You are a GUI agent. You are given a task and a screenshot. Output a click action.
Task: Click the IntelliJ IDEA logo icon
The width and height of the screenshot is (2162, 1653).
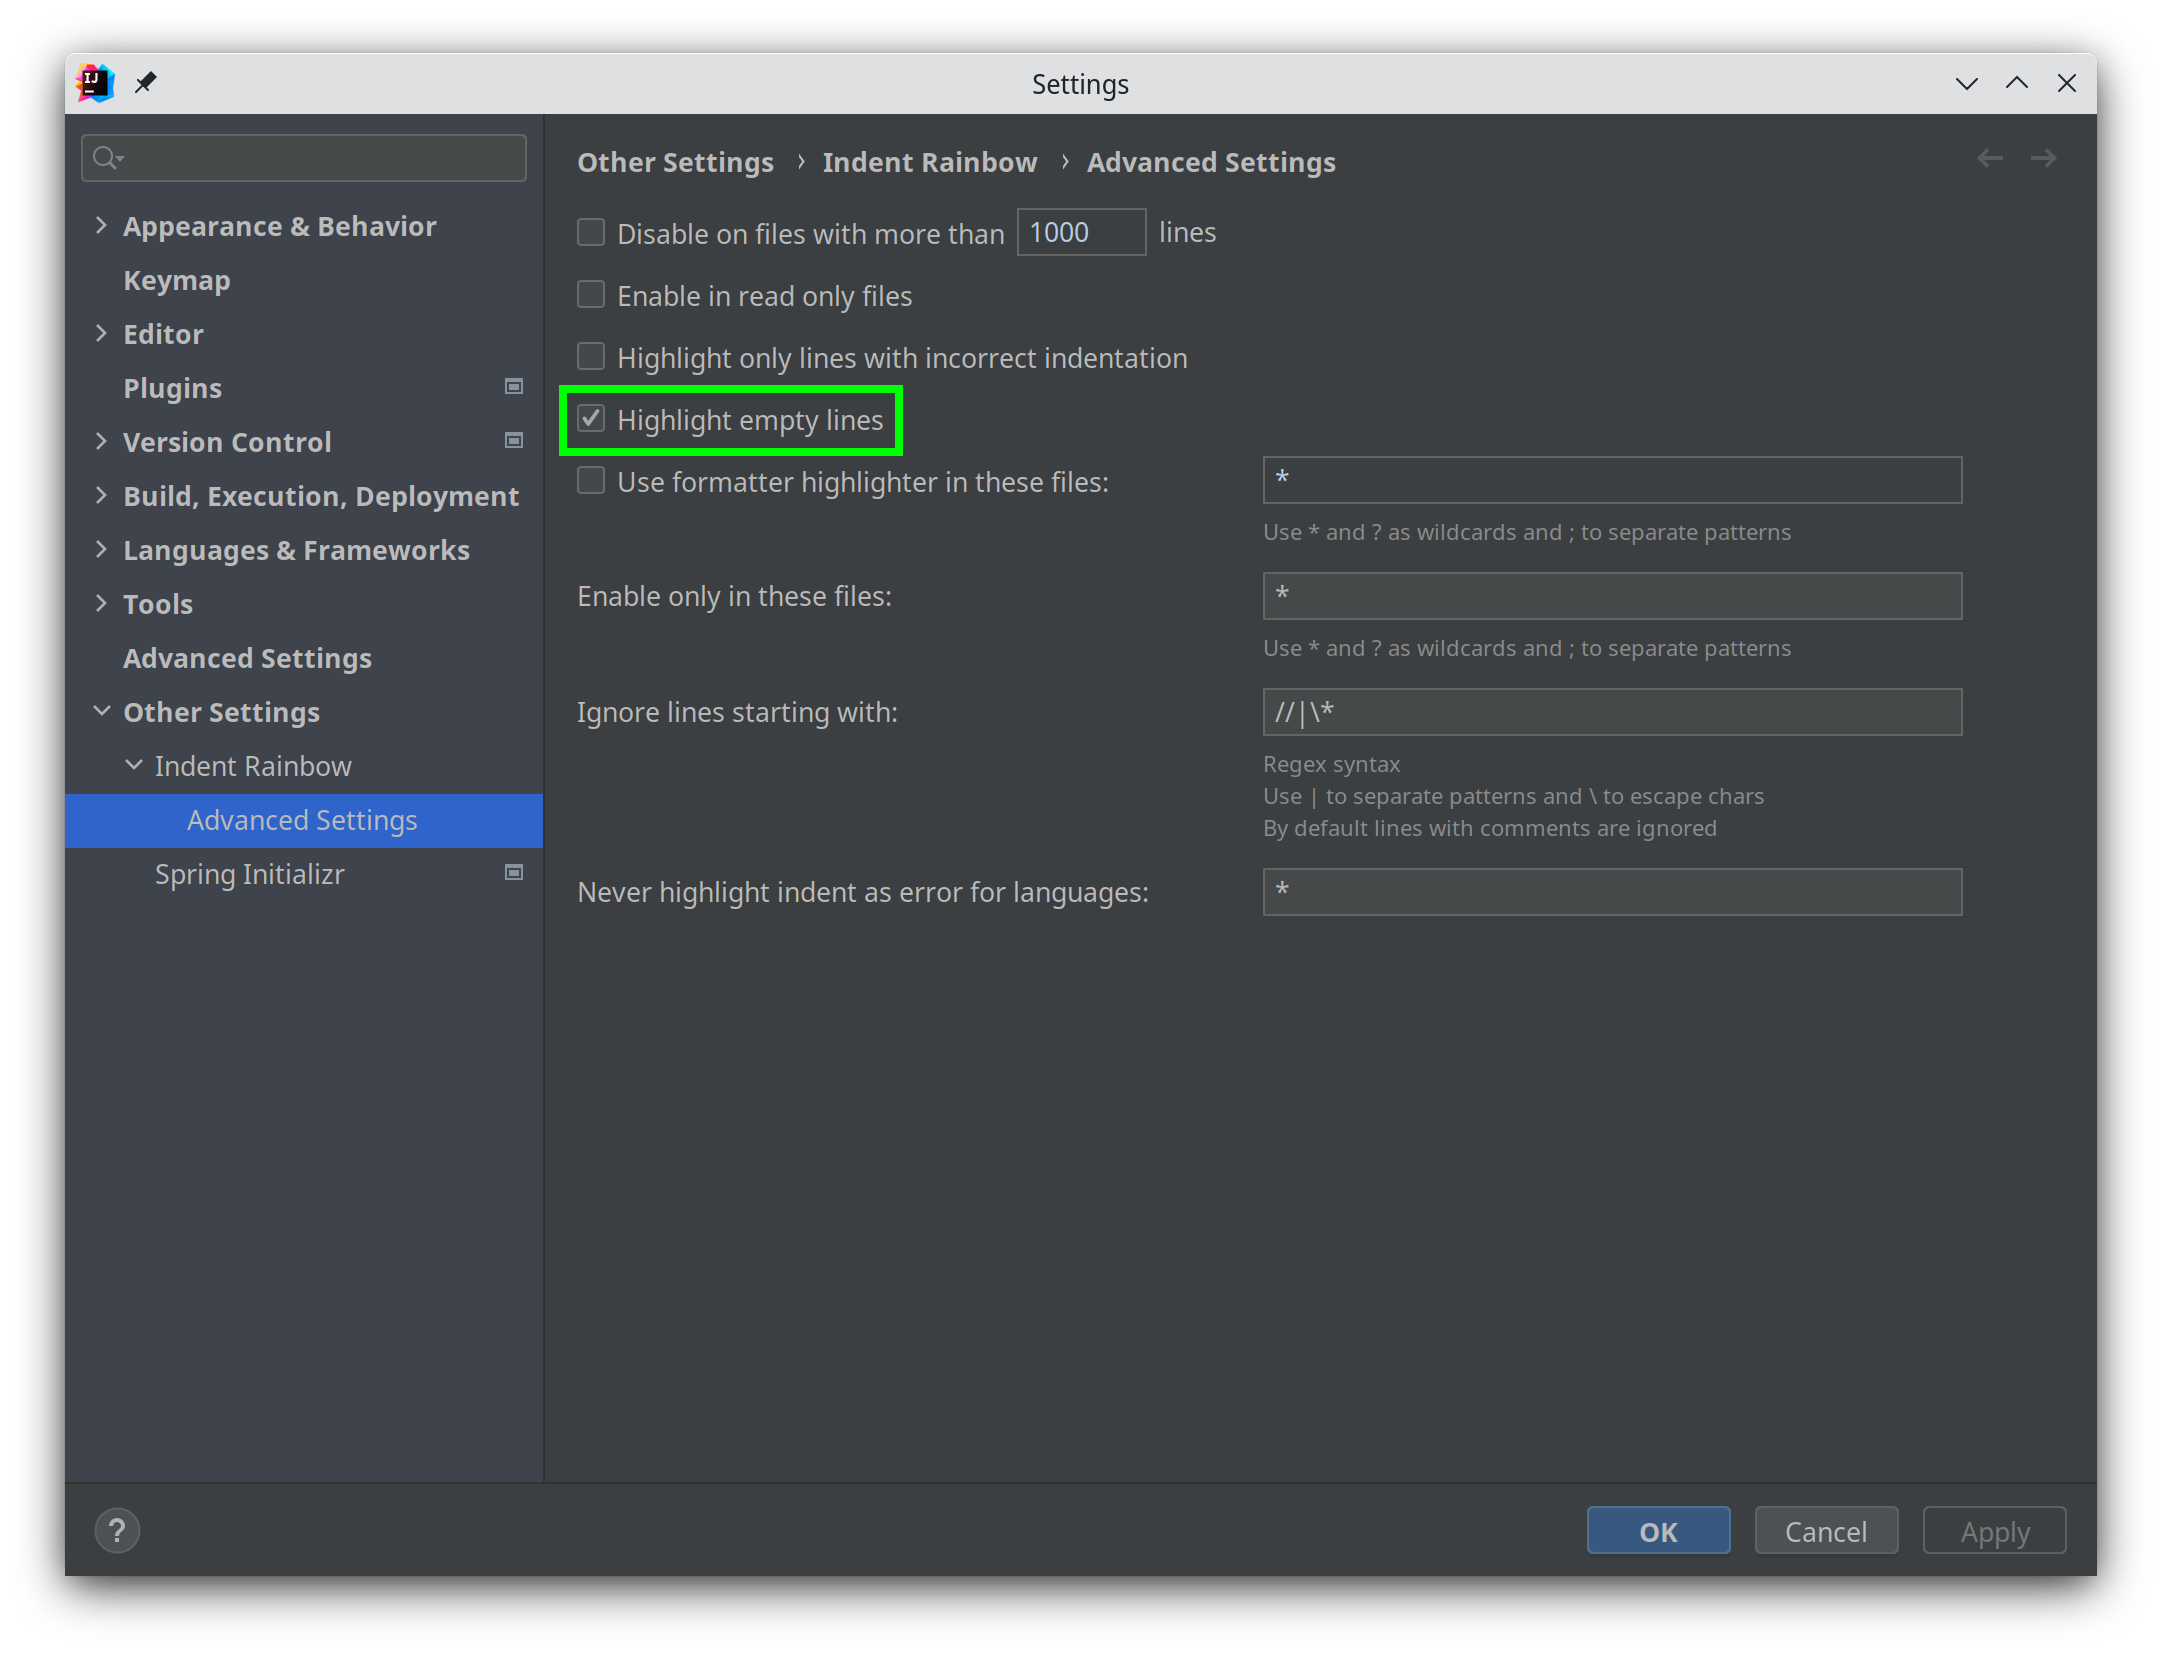tap(95, 82)
